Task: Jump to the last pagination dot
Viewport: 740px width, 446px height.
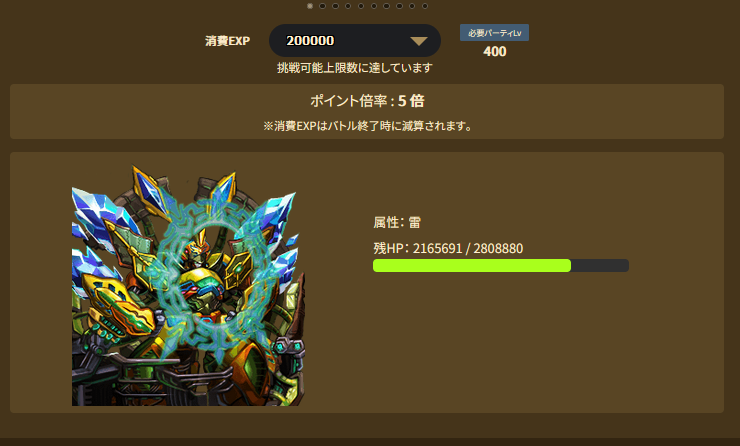Action: (x=425, y=6)
